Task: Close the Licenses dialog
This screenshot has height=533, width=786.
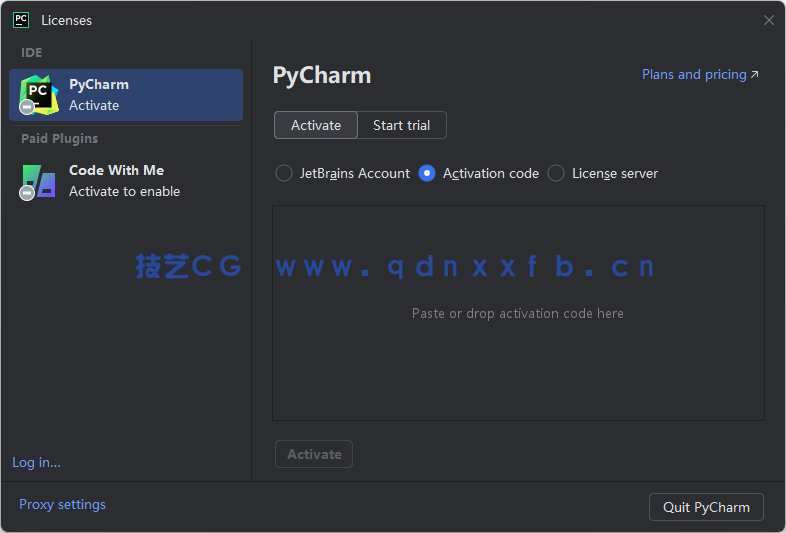Action: pyautogui.click(x=768, y=20)
